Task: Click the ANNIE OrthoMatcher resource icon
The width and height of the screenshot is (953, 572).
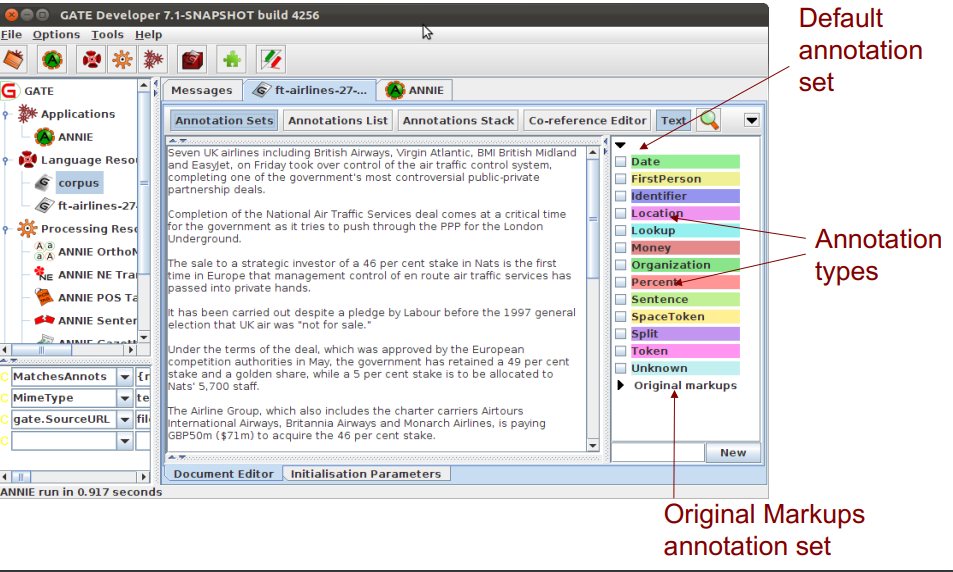Action: (x=44, y=251)
